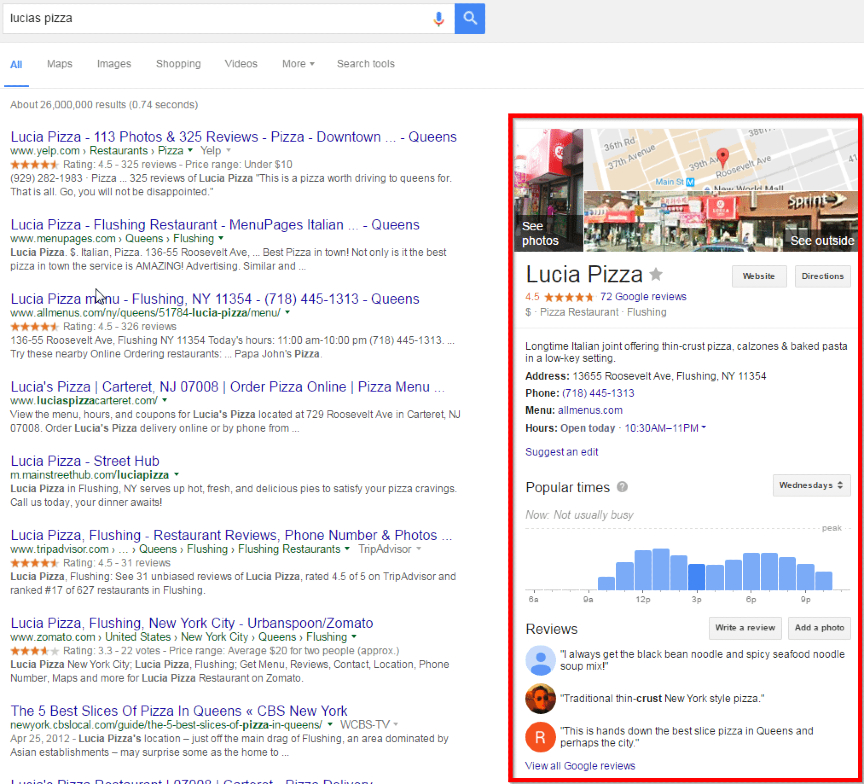864x784 pixels.
Task: Open the Wednesdays day selector
Action: point(811,485)
